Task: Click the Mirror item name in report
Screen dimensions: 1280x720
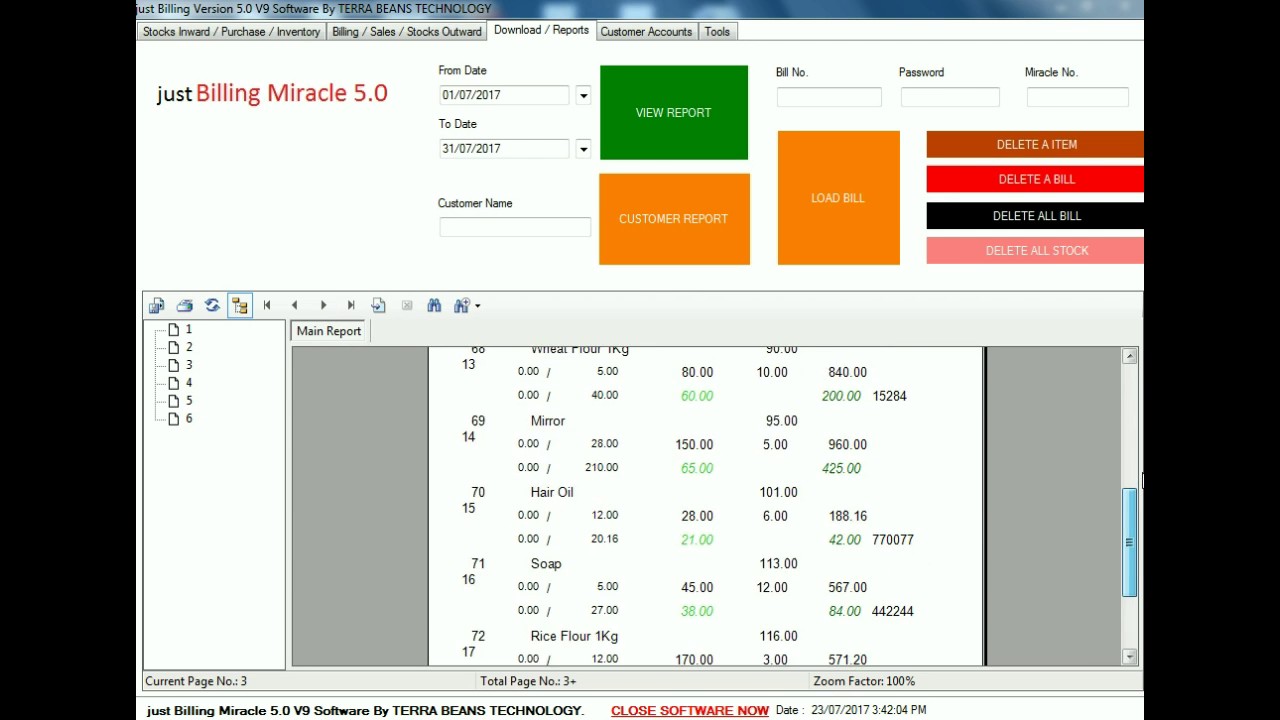Action: click(x=548, y=421)
